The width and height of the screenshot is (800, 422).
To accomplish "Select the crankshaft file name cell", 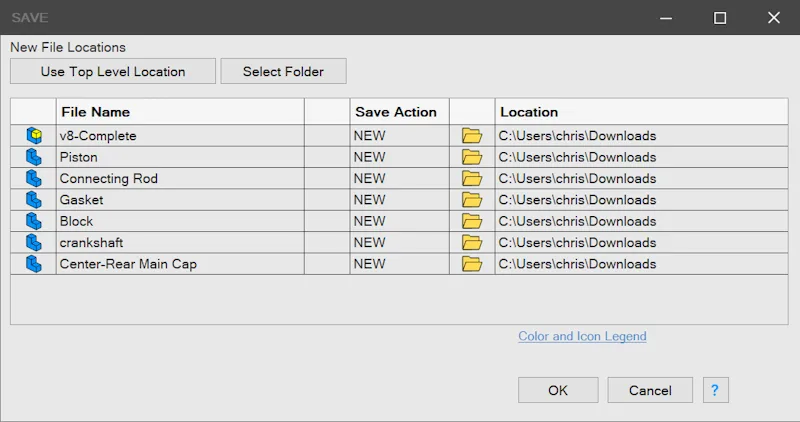I will point(180,243).
